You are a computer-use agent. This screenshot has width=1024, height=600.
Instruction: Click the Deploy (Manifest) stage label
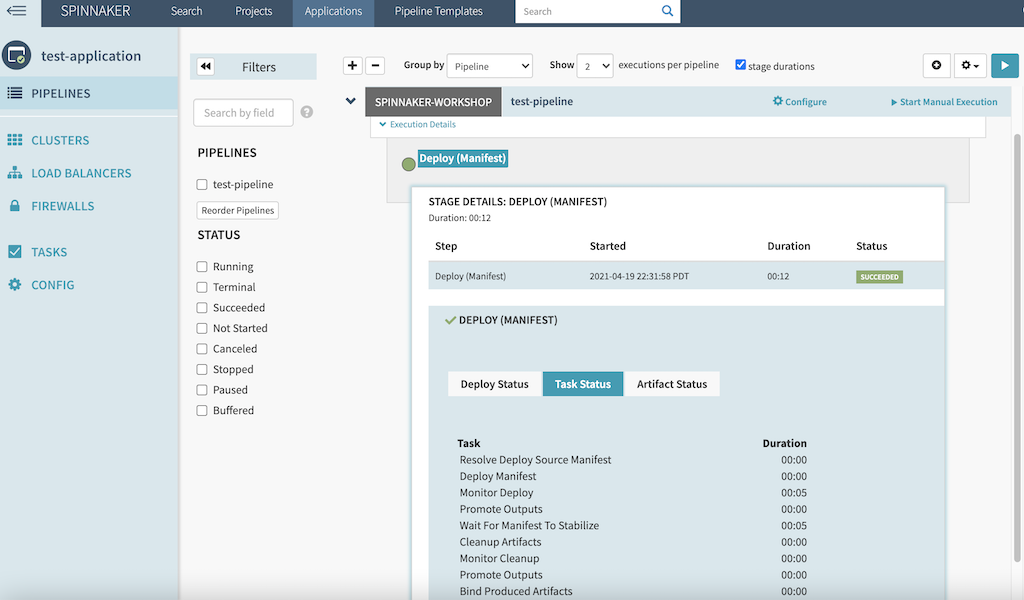click(462, 158)
